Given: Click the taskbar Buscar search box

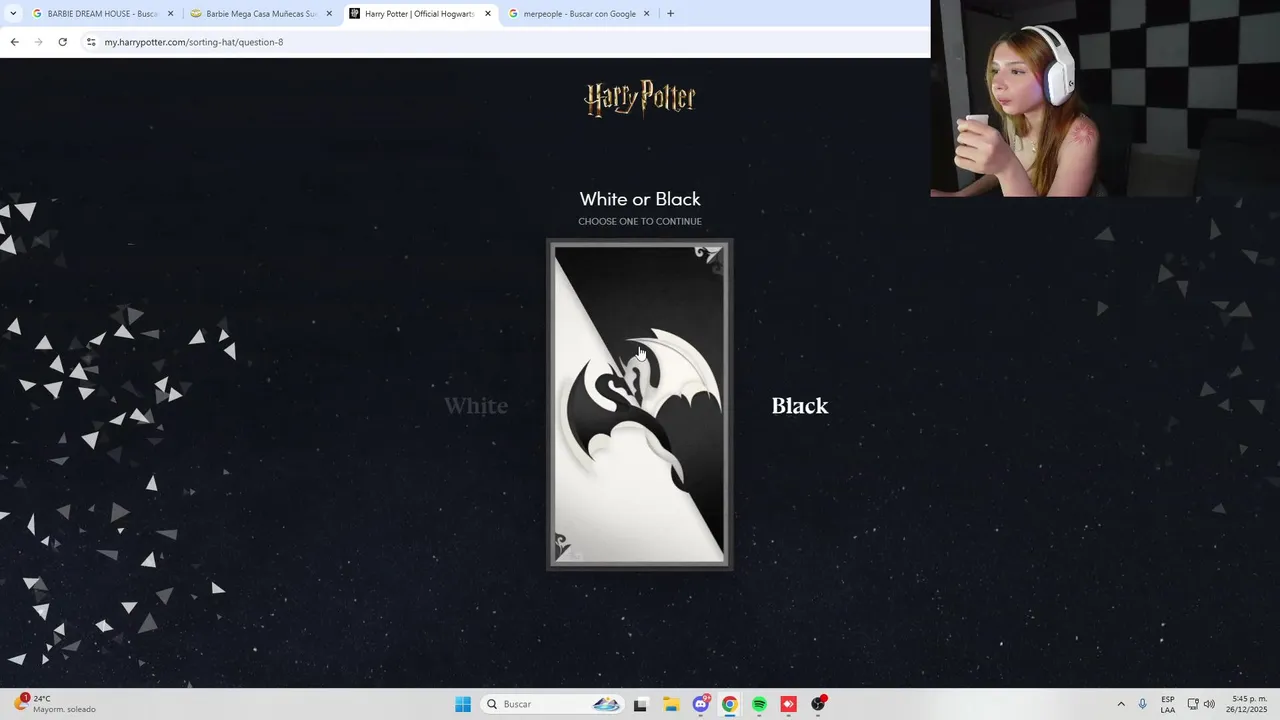Looking at the screenshot, I should (x=552, y=704).
